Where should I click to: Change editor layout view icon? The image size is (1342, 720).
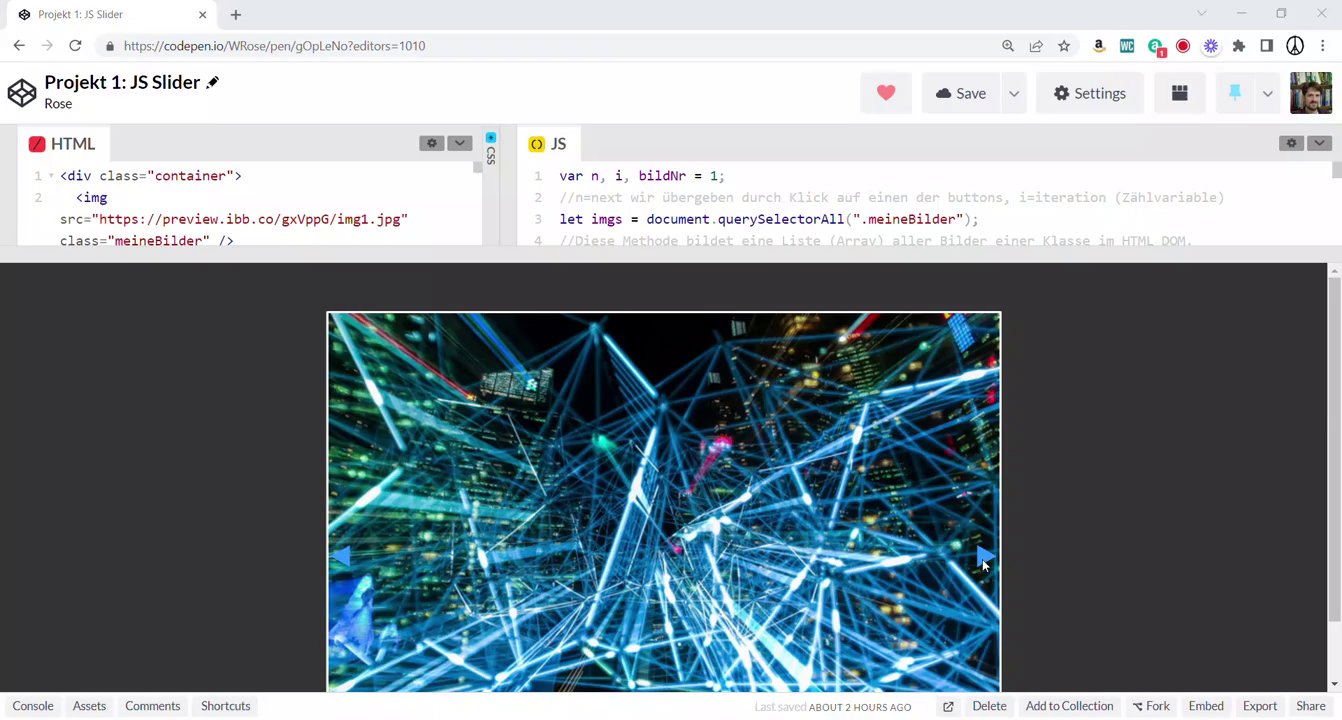[1180, 93]
